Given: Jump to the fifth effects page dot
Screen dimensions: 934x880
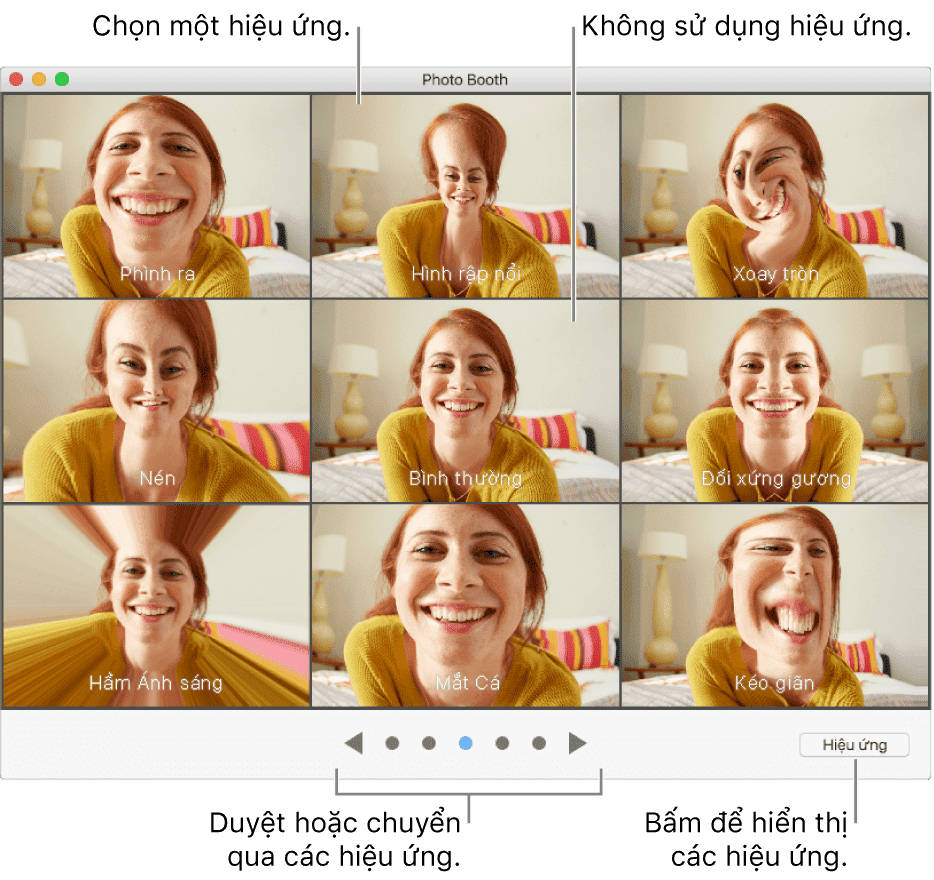Looking at the screenshot, I should click(539, 743).
